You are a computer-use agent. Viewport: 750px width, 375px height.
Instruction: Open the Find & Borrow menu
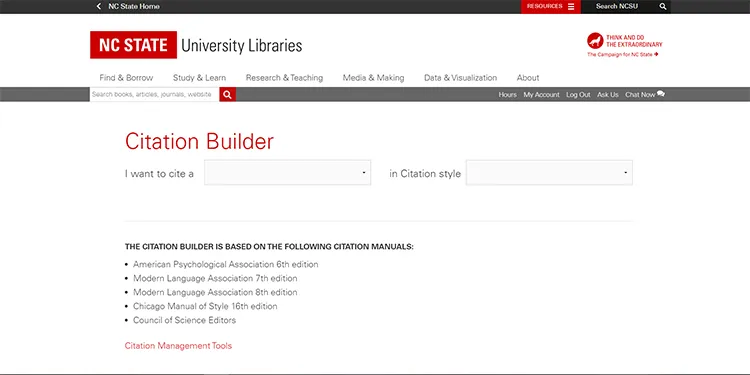[x=126, y=77]
